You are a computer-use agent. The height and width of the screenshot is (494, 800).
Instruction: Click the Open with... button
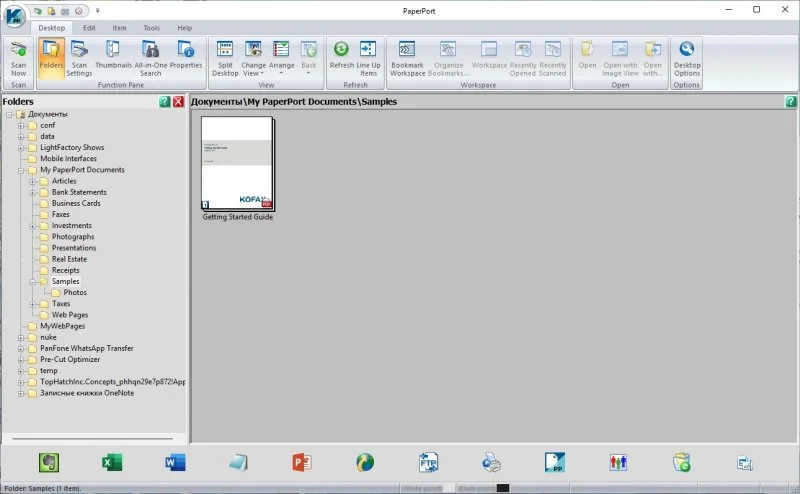pos(653,58)
